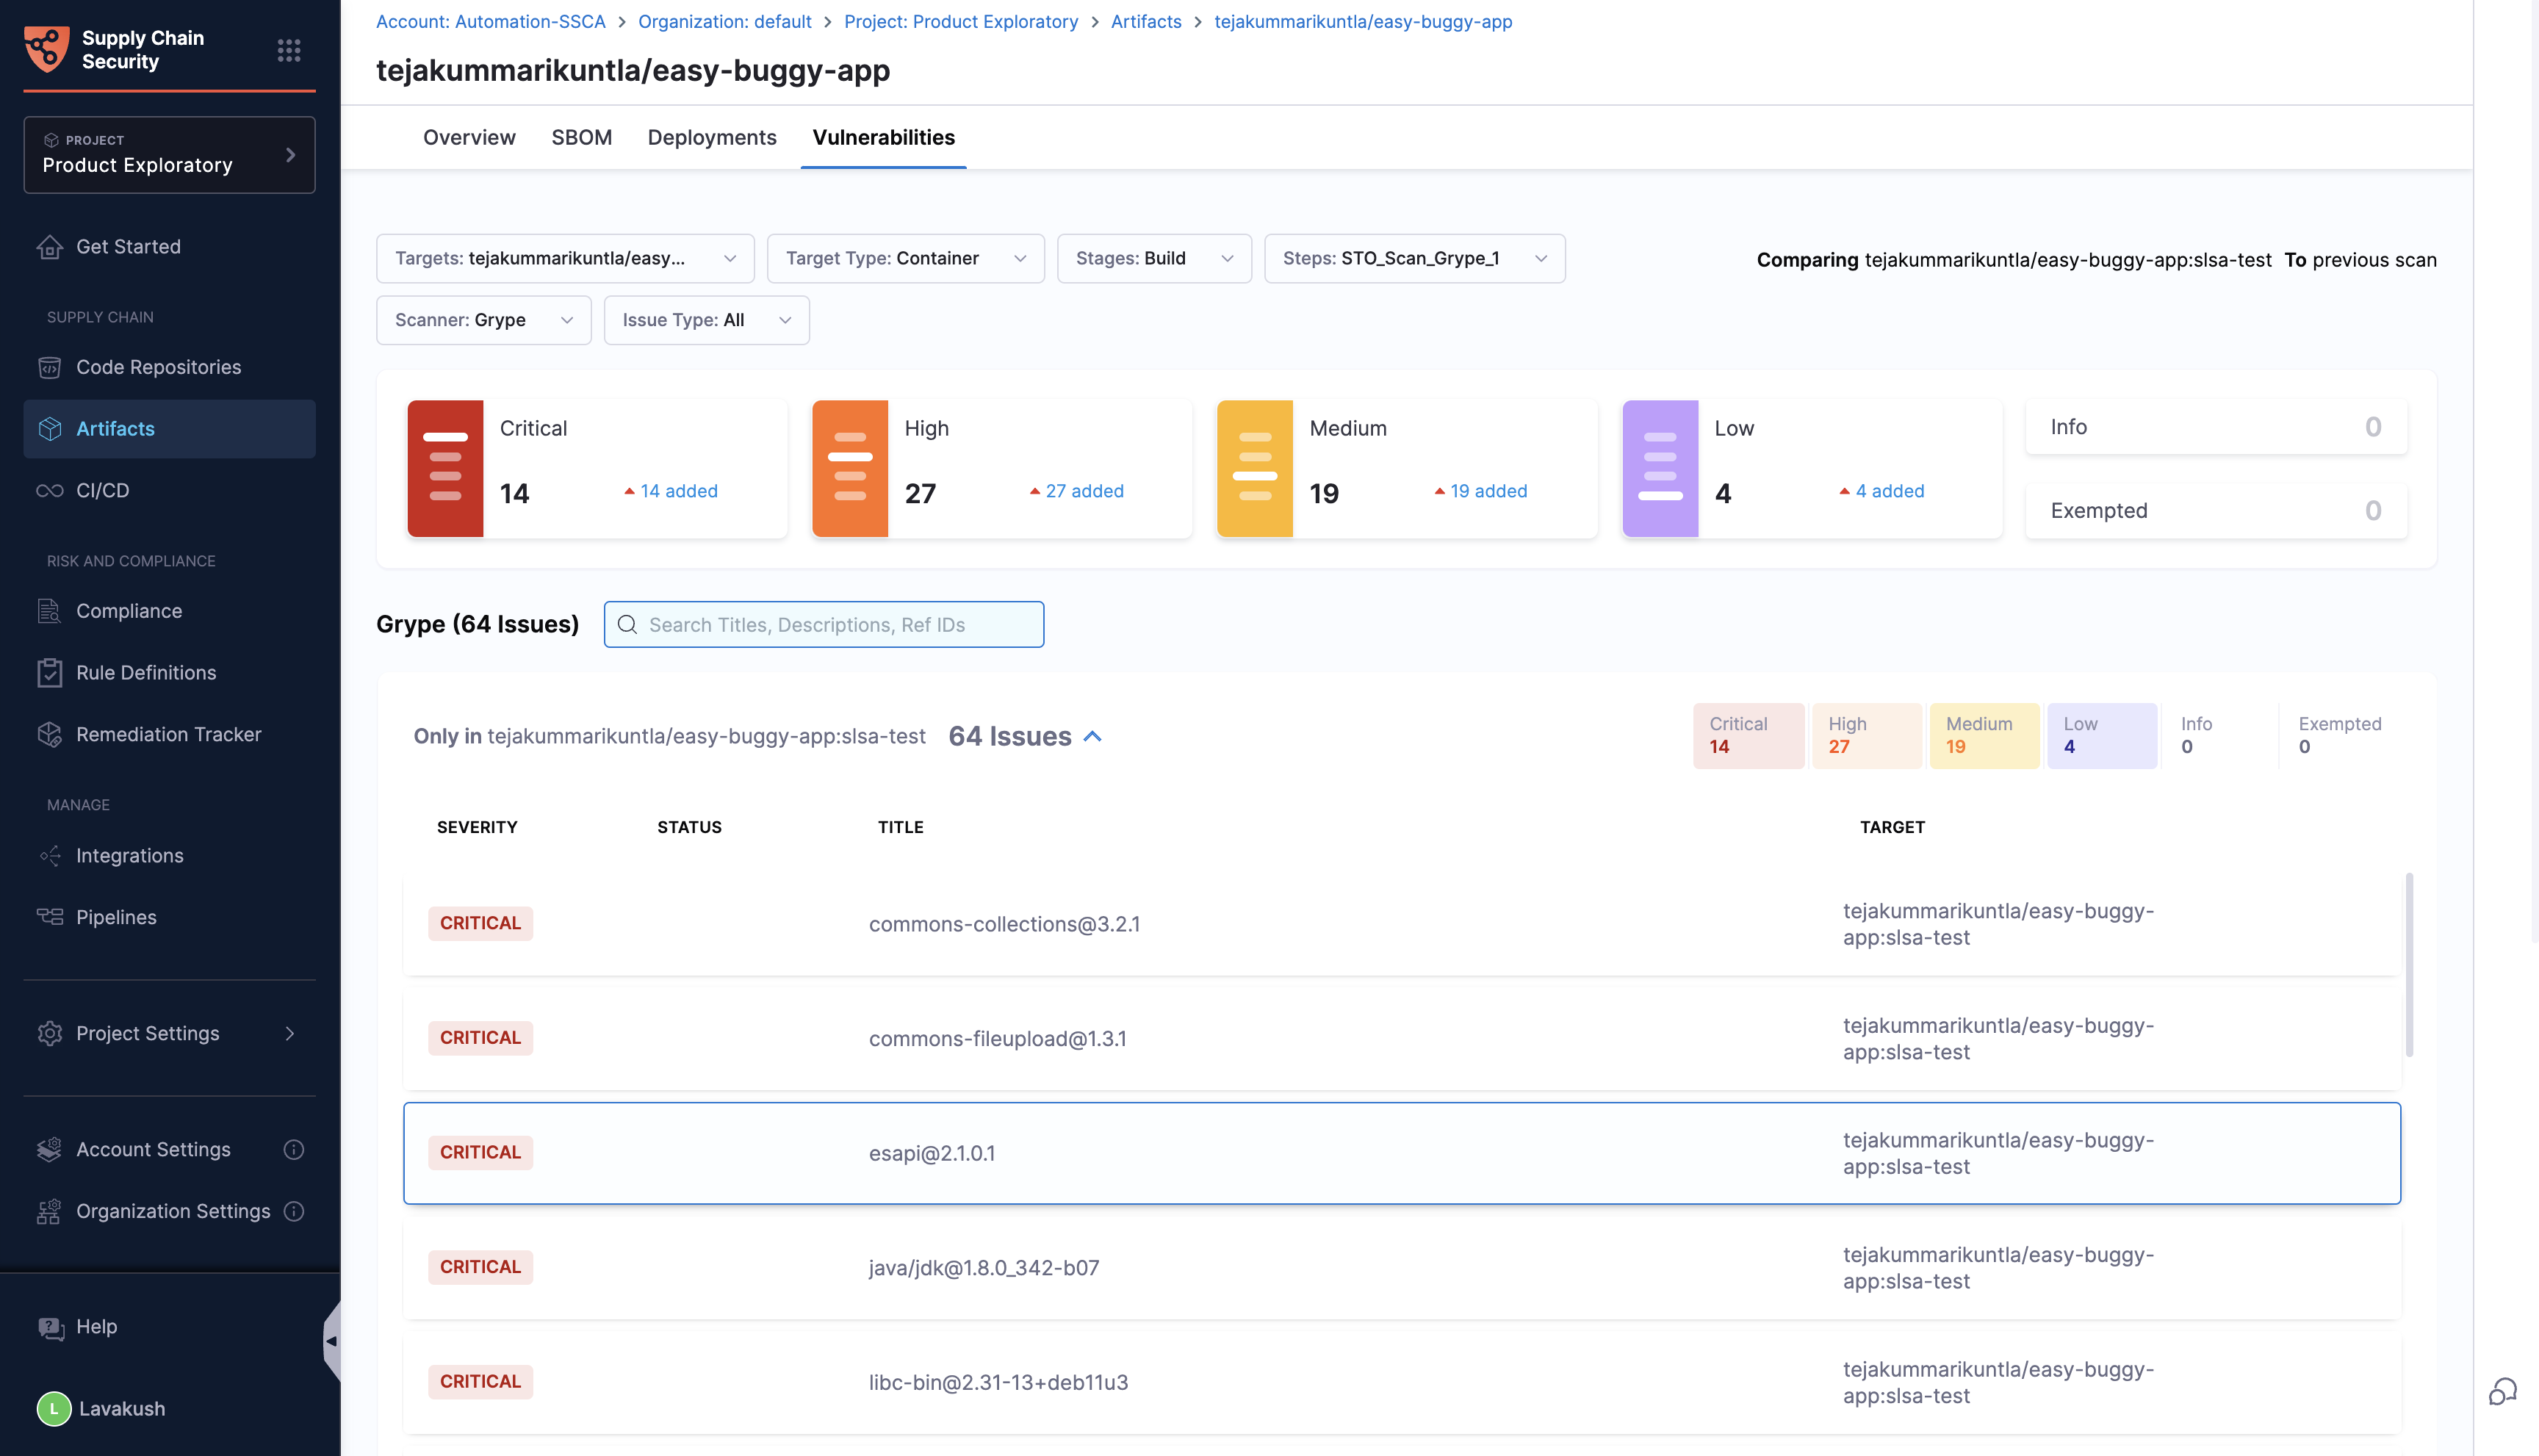Screen dimensions: 2539x1456
Task: Open the module switcher grid icon
Action: (289, 50)
